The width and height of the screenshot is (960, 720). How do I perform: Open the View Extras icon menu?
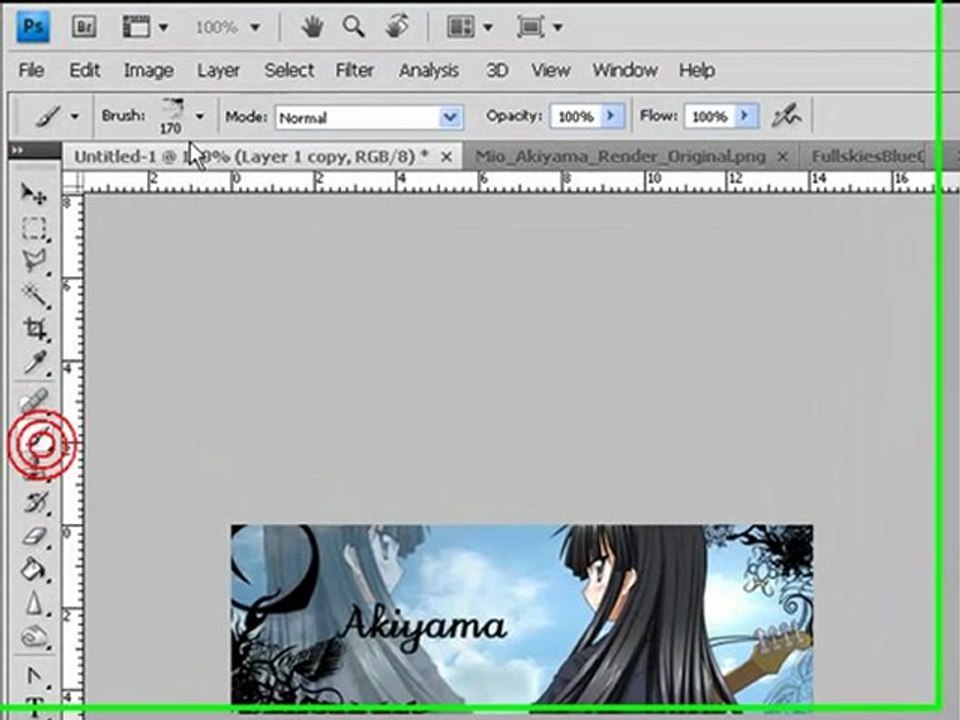pyautogui.click(x=144, y=28)
